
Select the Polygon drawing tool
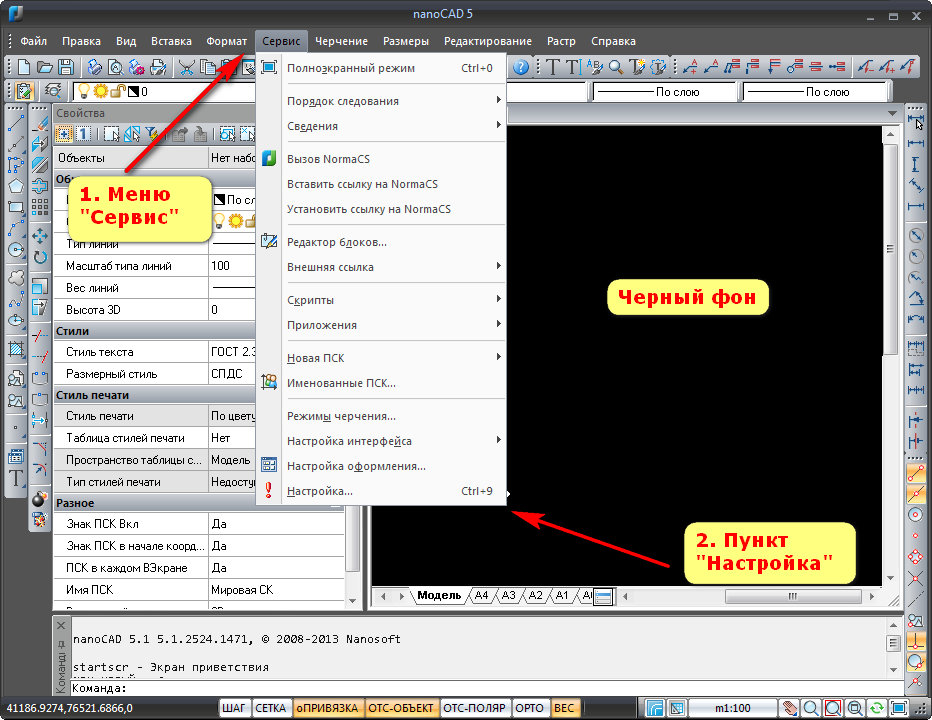coord(15,186)
